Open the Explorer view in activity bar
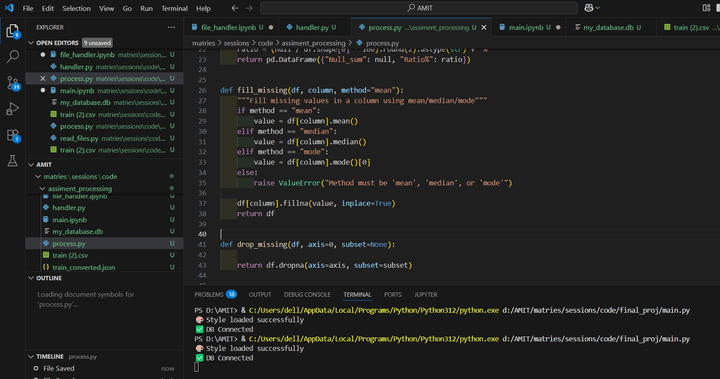Screen dimensions: 720x379 click(x=12, y=31)
